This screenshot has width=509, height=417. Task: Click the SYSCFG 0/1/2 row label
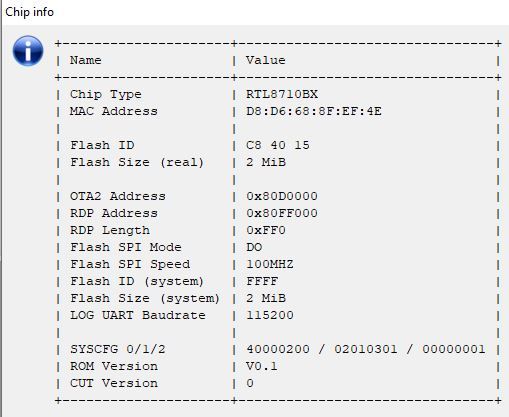(117, 349)
